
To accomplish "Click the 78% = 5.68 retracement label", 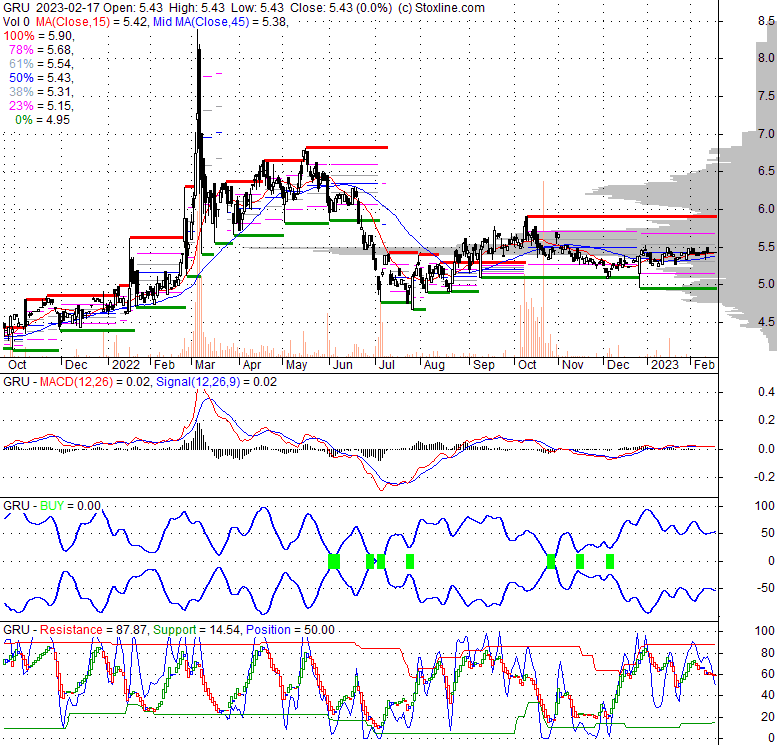I will pyautogui.click(x=41, y=50).
